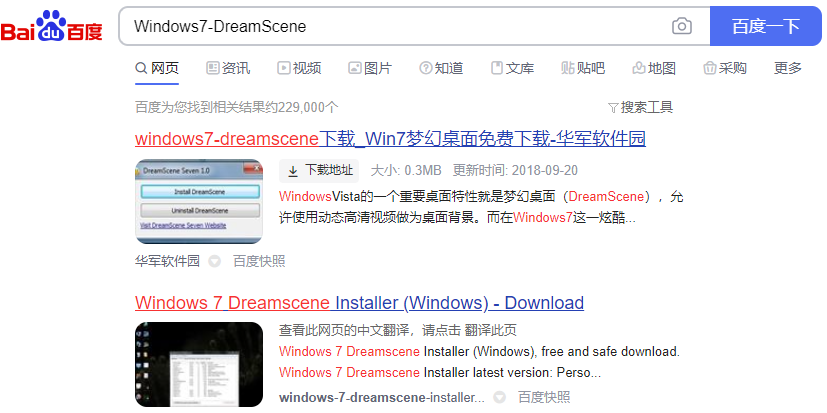Open the 地图 tab

tap(654, 68)
